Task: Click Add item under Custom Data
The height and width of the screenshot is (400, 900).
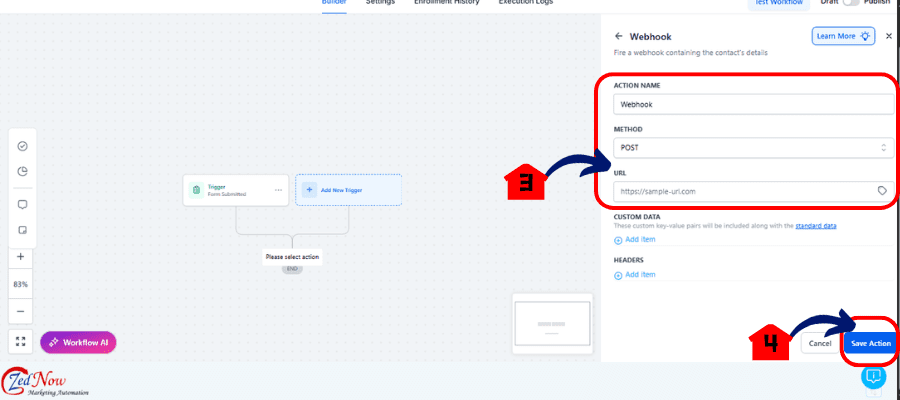Action: click(x=640, y=239)
